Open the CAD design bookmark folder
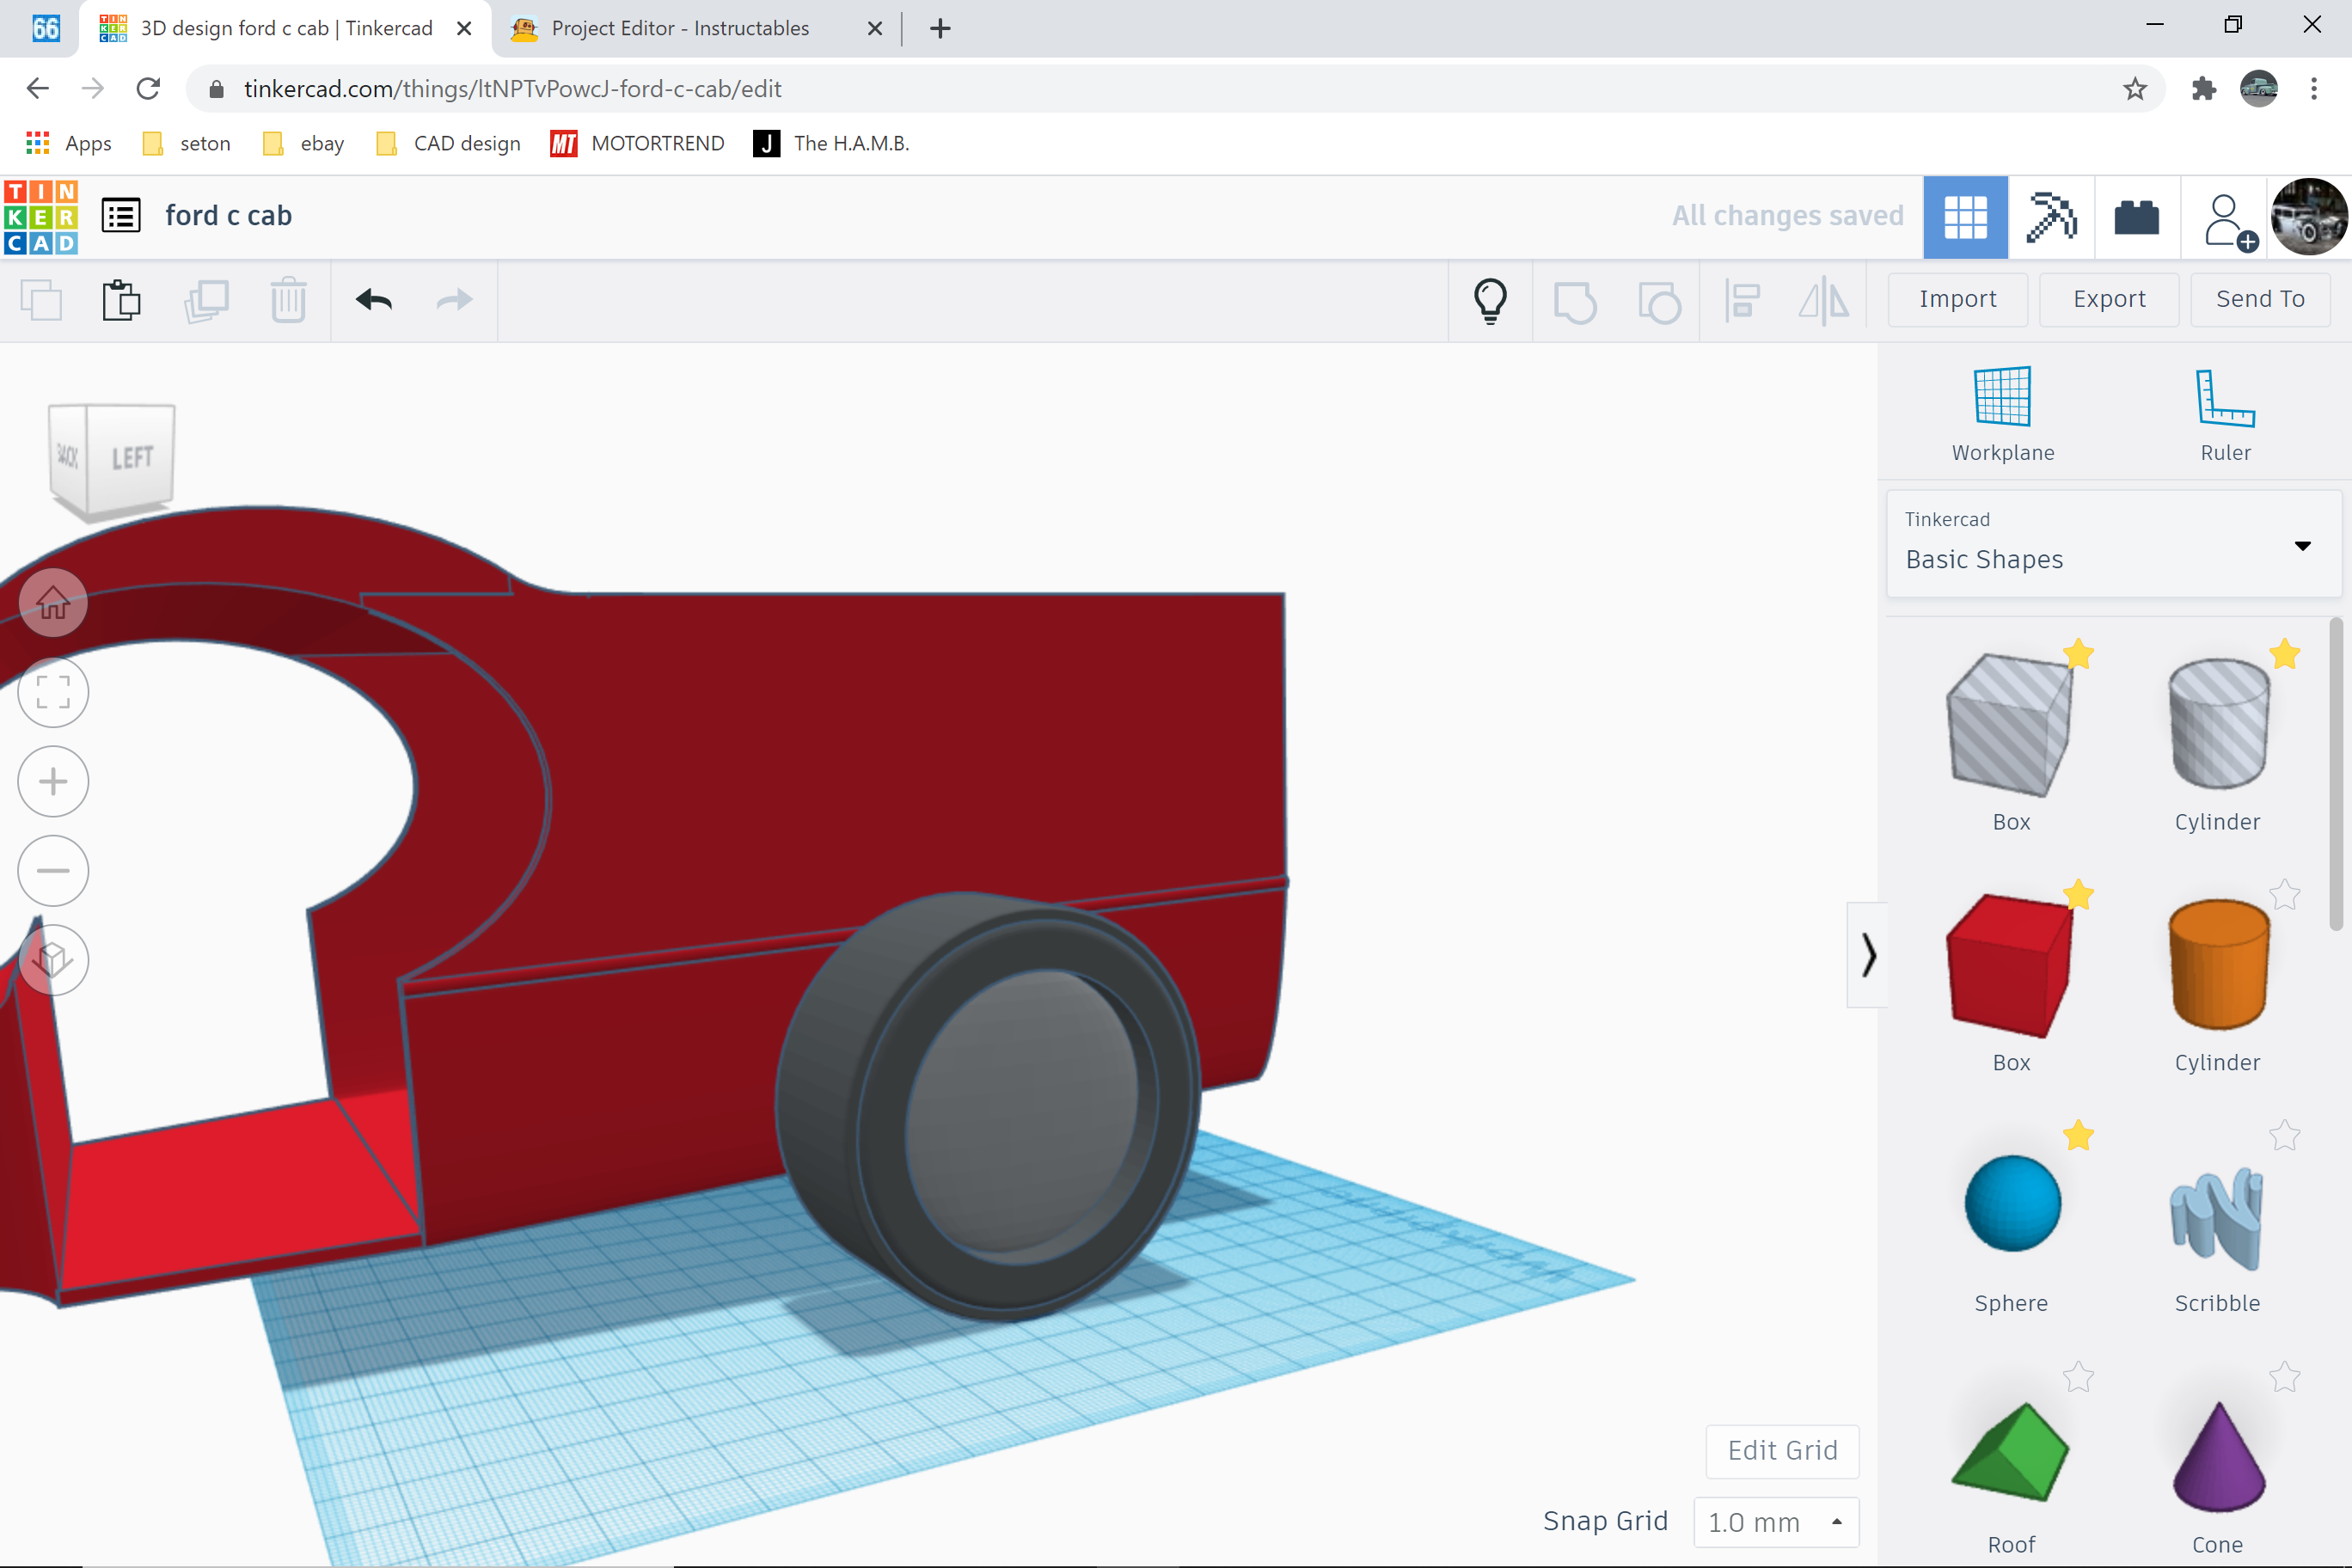 pos(448,143)
